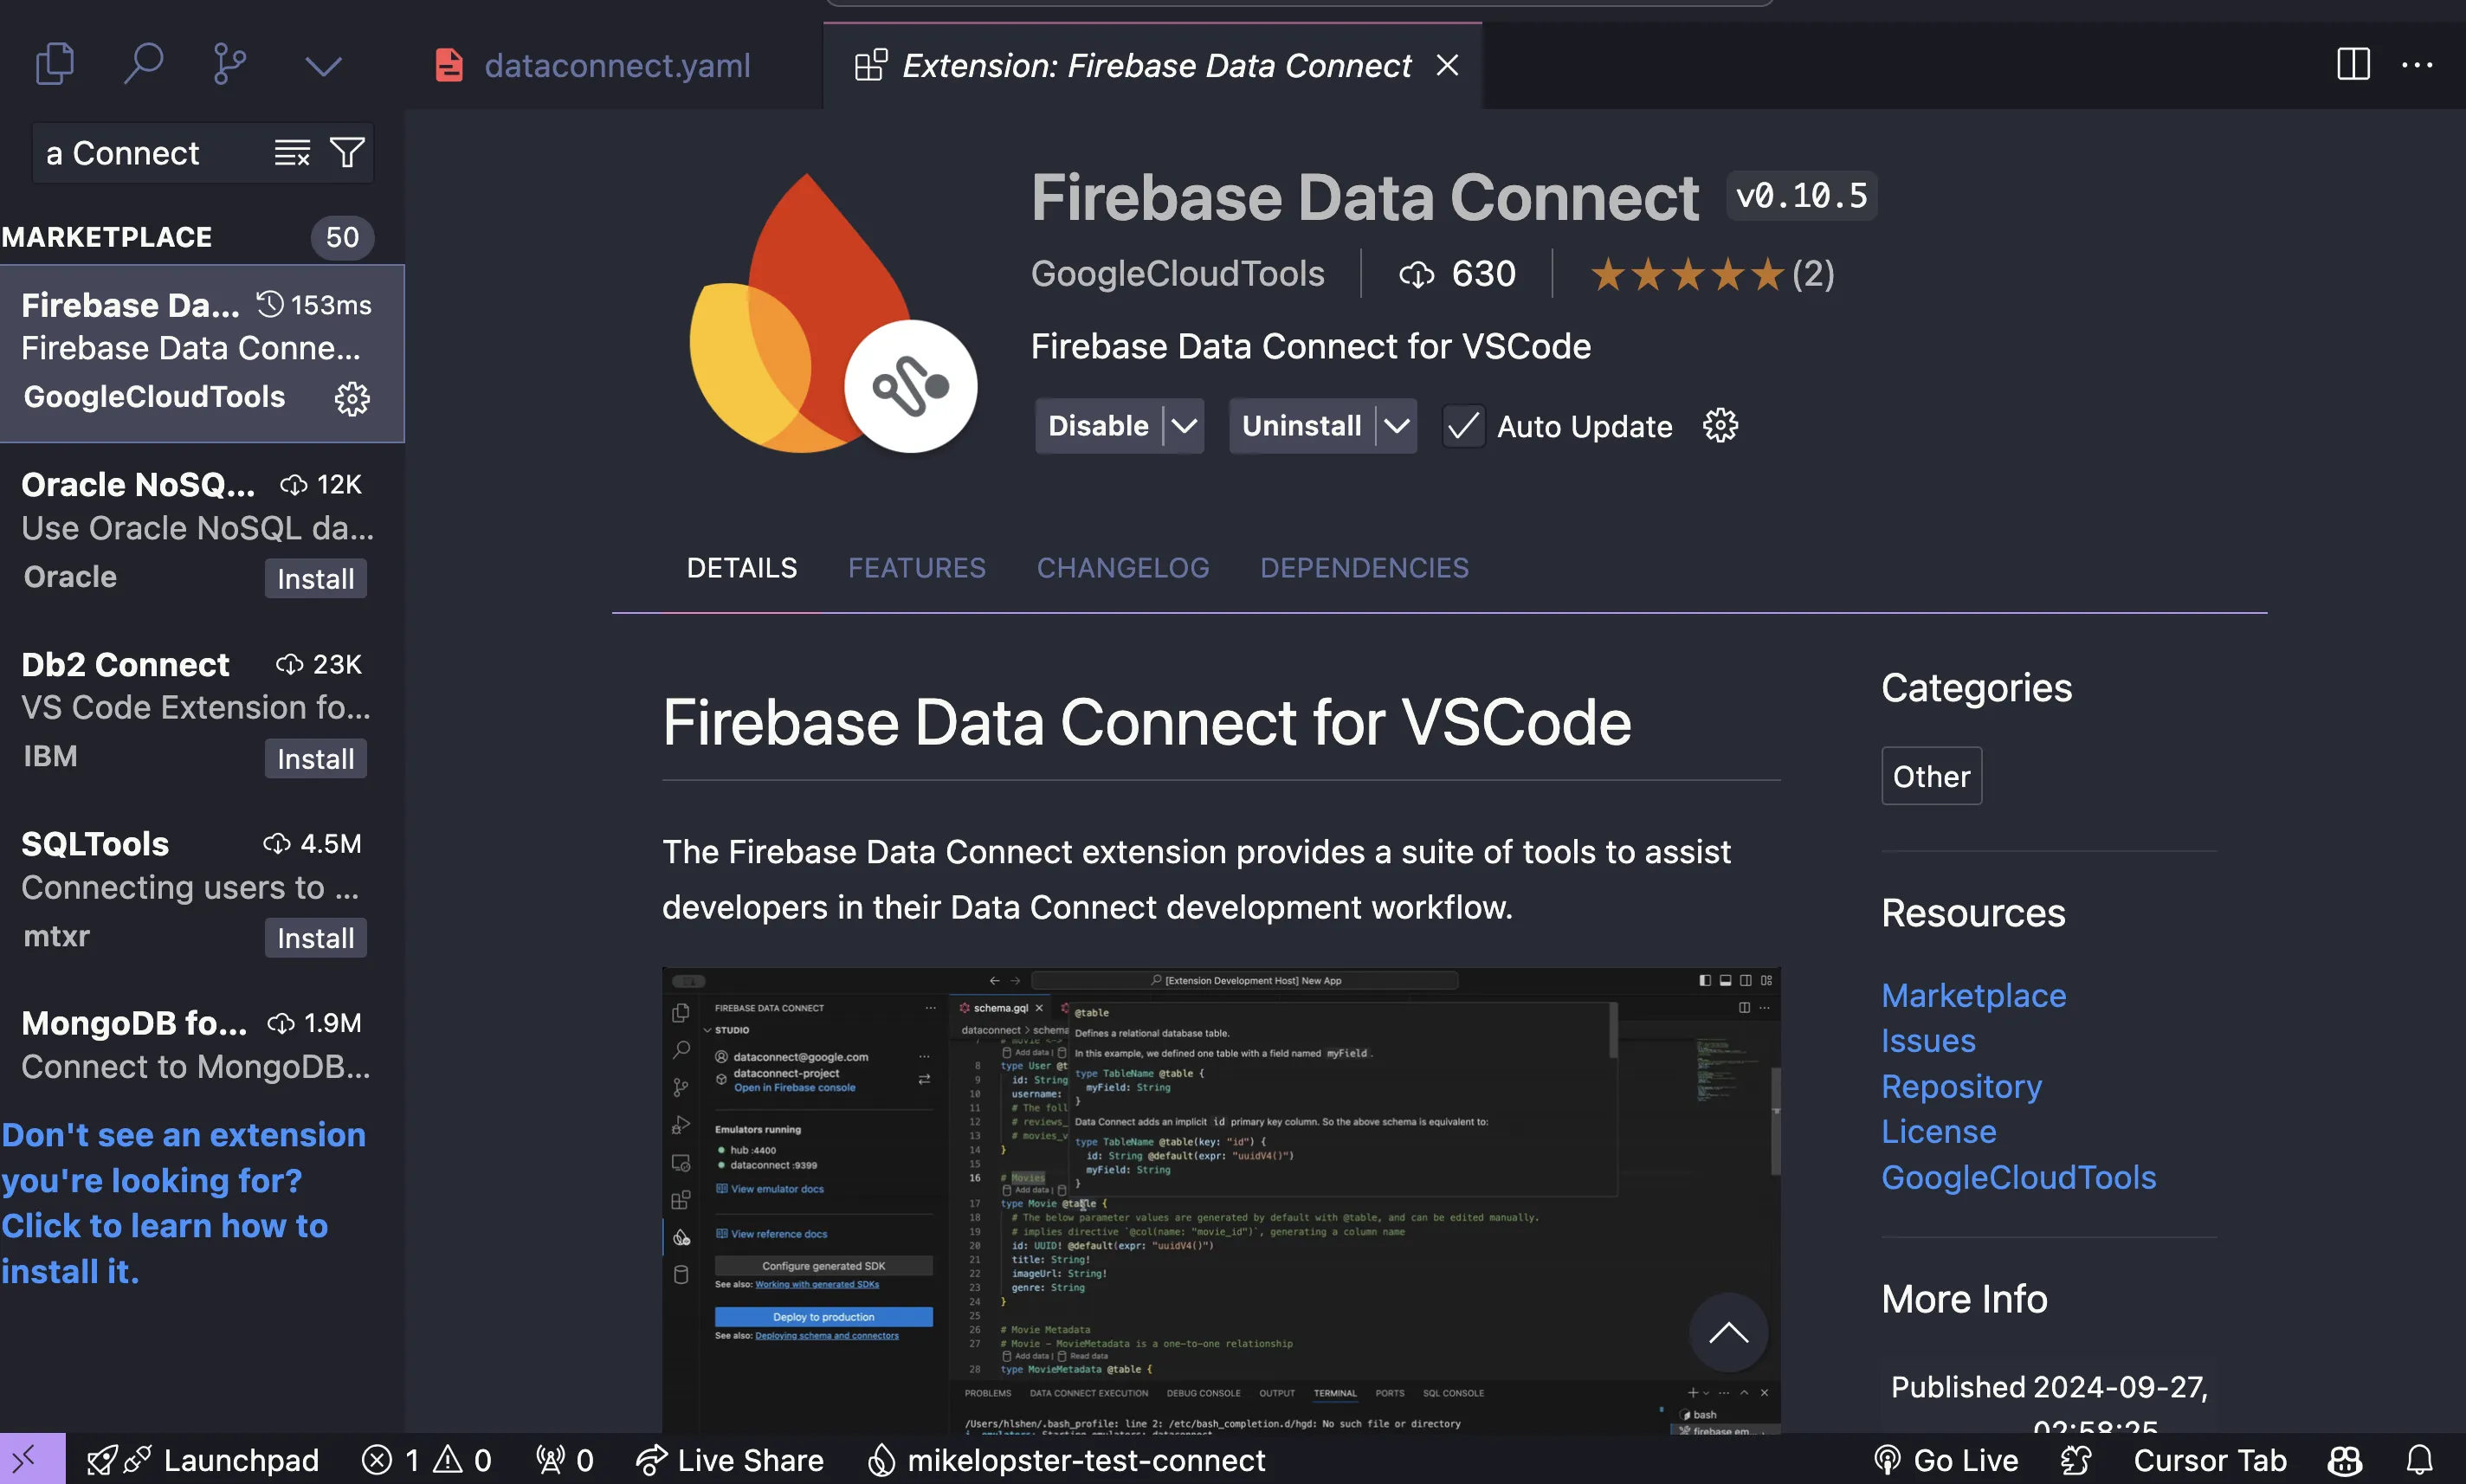Click the GoogleCloudTools publisher link

[1177, 273]
